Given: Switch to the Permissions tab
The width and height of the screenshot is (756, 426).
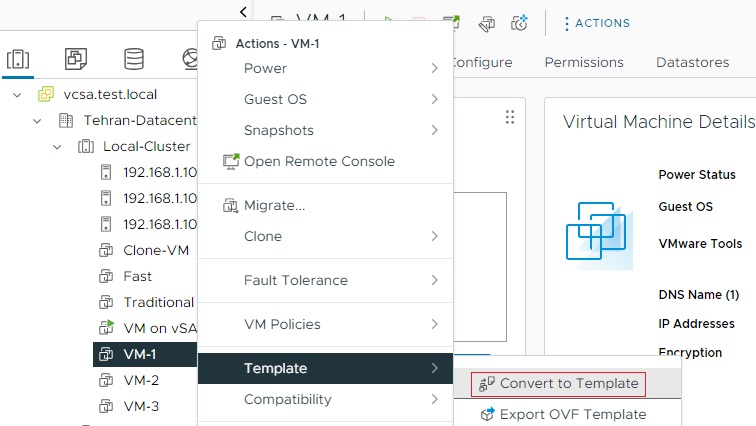Looking at the screenshot, I should click(x=584, y=62).
